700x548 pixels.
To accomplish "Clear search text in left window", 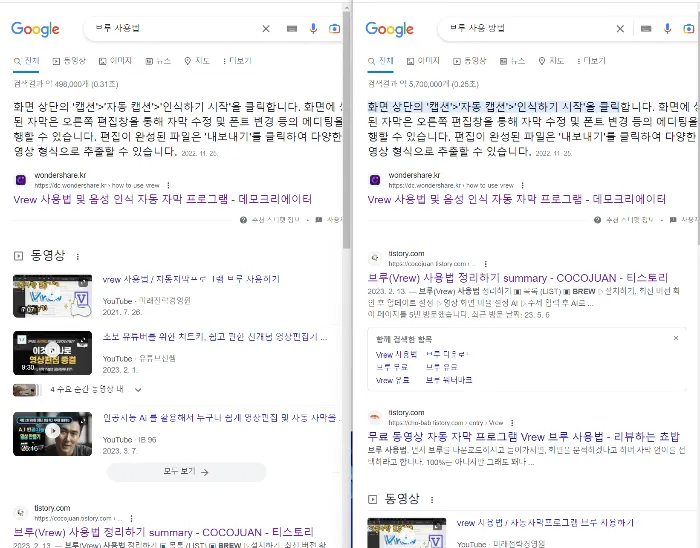I will (x=266, y=29).
